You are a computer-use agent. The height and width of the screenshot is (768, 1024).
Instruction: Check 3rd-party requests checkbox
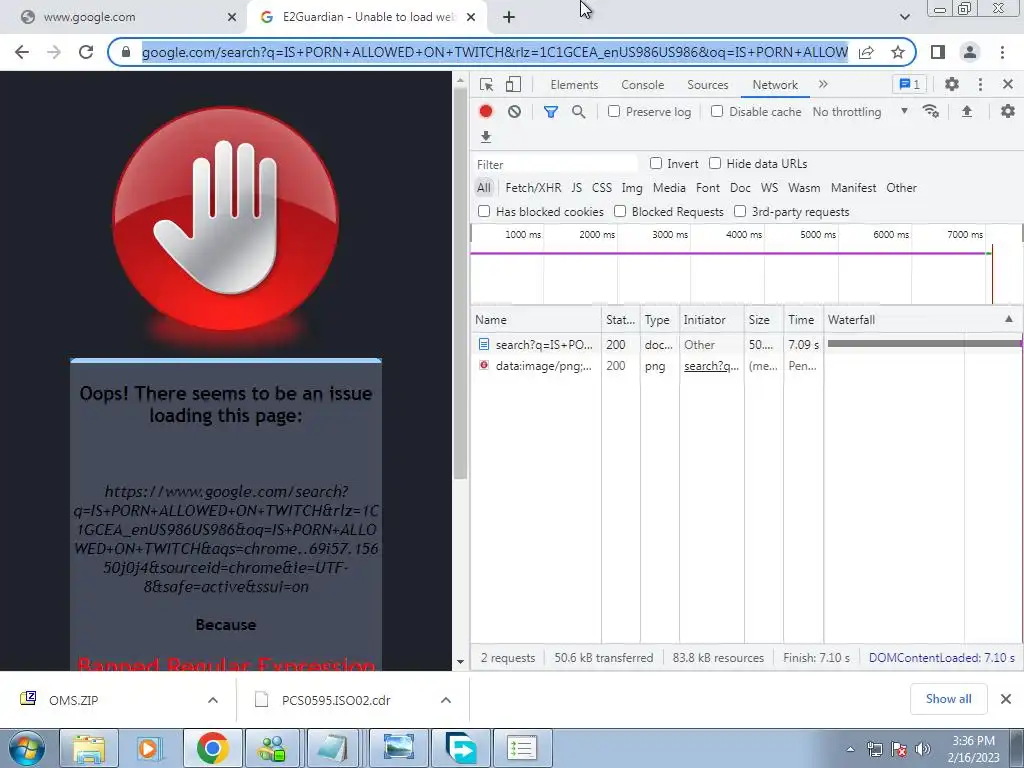coord(740,212)
